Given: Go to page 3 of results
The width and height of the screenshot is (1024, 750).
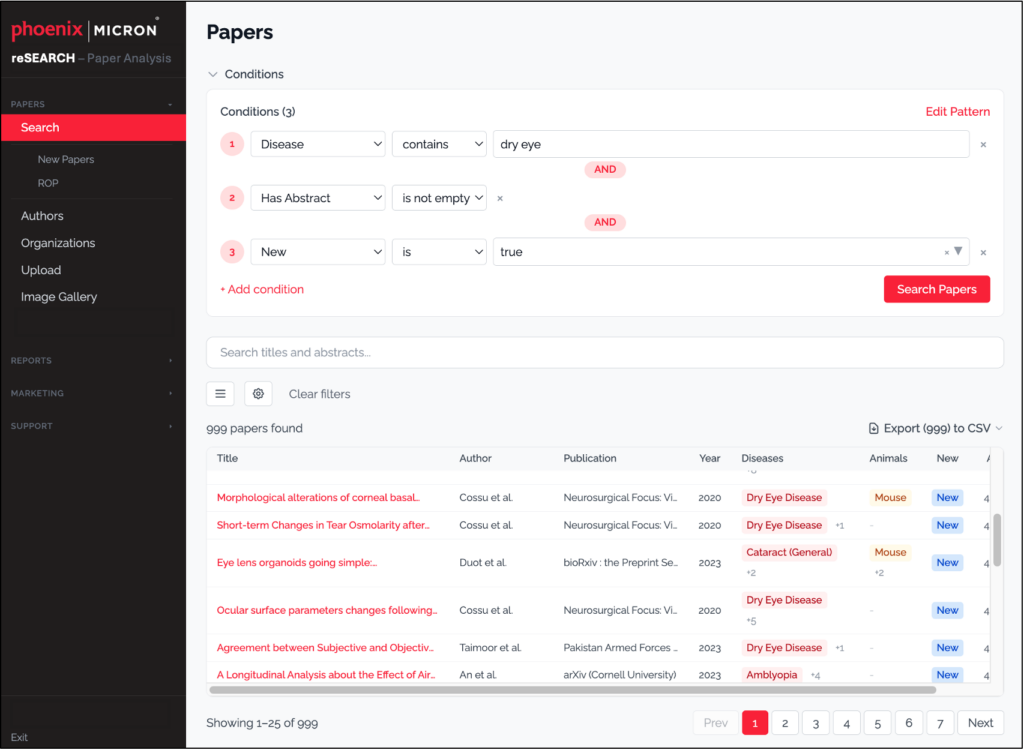Looking at the screenshot, I should [816, 723].
